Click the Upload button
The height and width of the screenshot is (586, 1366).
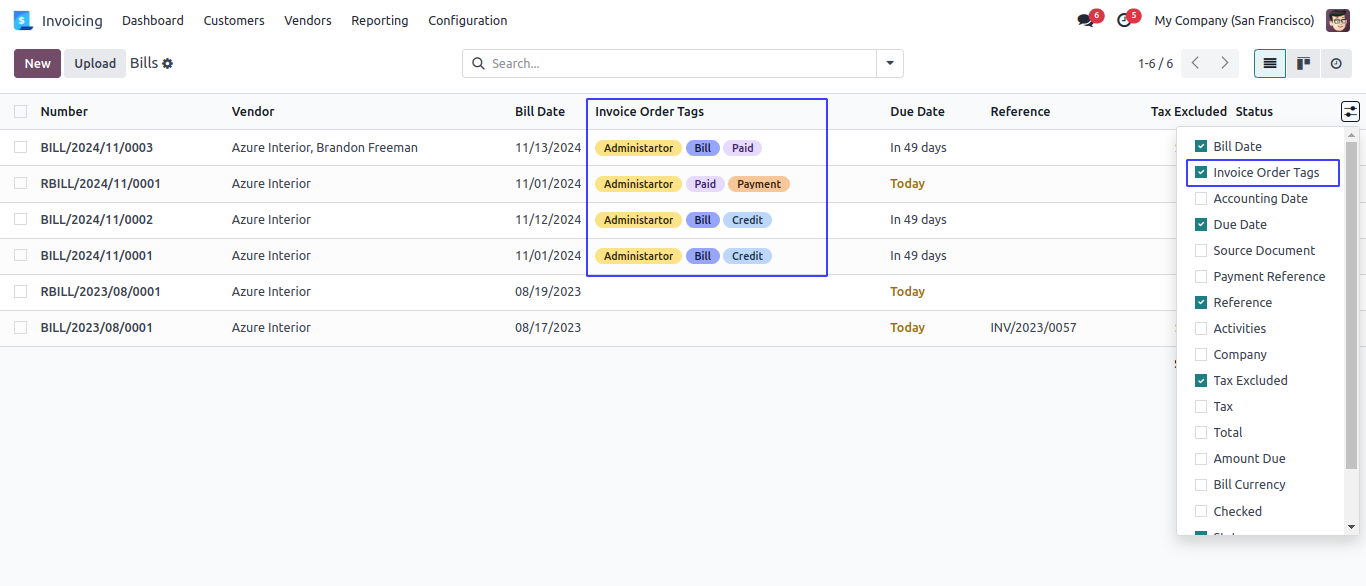(x=95, y=64)
